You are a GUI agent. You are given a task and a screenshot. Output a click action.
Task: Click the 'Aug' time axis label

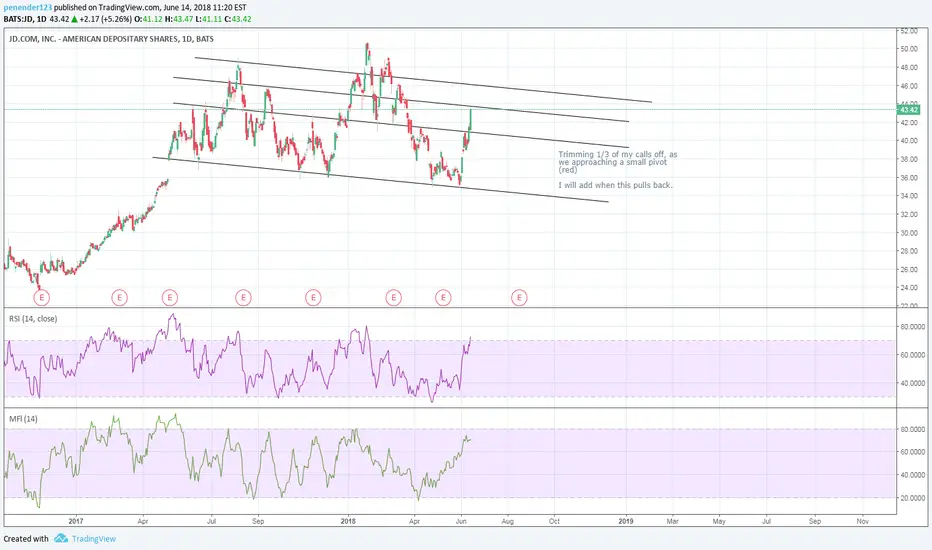(508, 521)
